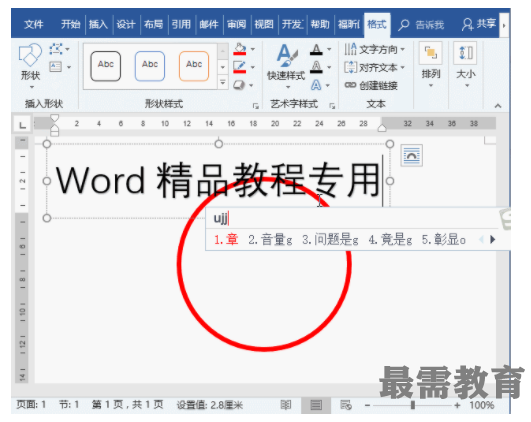Viewport: 531px width, 422px height.
Task: Switch to Print Layout view
Action: point(316,405)
